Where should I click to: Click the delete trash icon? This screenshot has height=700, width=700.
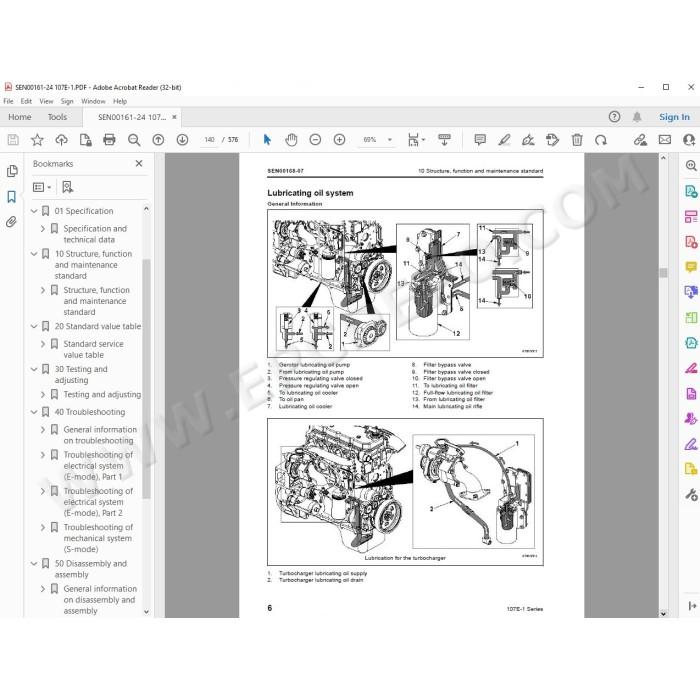click(577, 140)
